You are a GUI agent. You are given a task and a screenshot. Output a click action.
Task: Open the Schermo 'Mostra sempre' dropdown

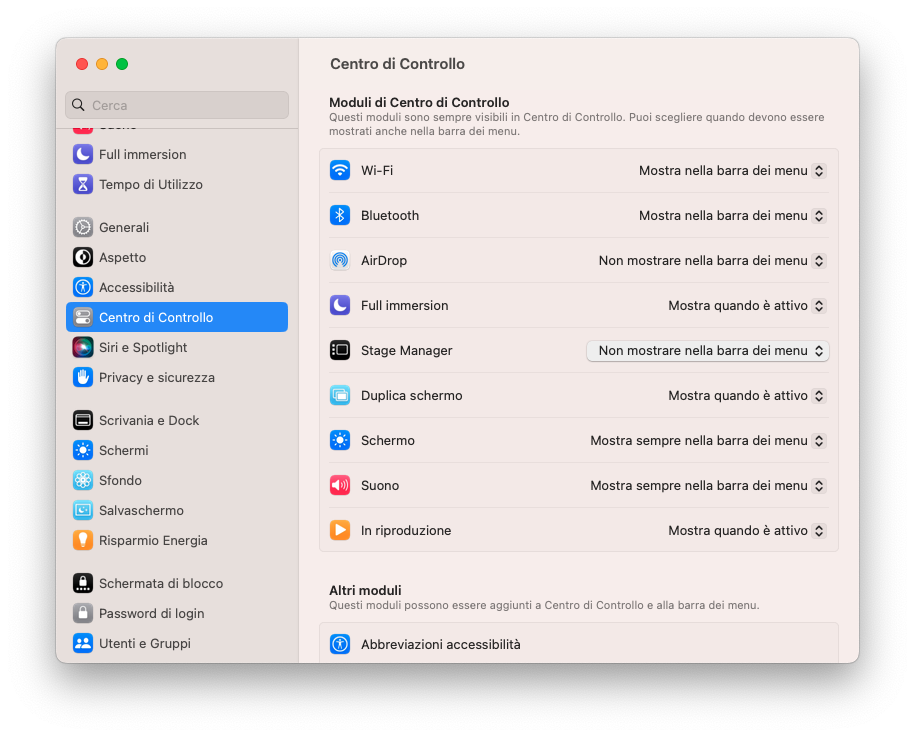point(708,440)
